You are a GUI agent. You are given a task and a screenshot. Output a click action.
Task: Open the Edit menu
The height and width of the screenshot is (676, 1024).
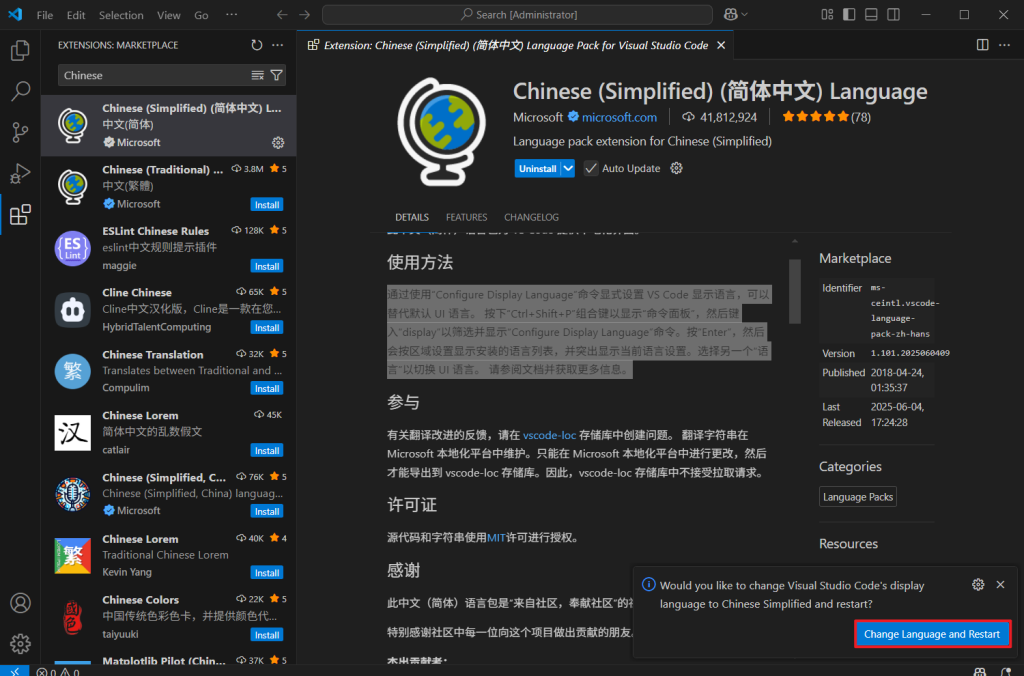click(x=76, y=15)
